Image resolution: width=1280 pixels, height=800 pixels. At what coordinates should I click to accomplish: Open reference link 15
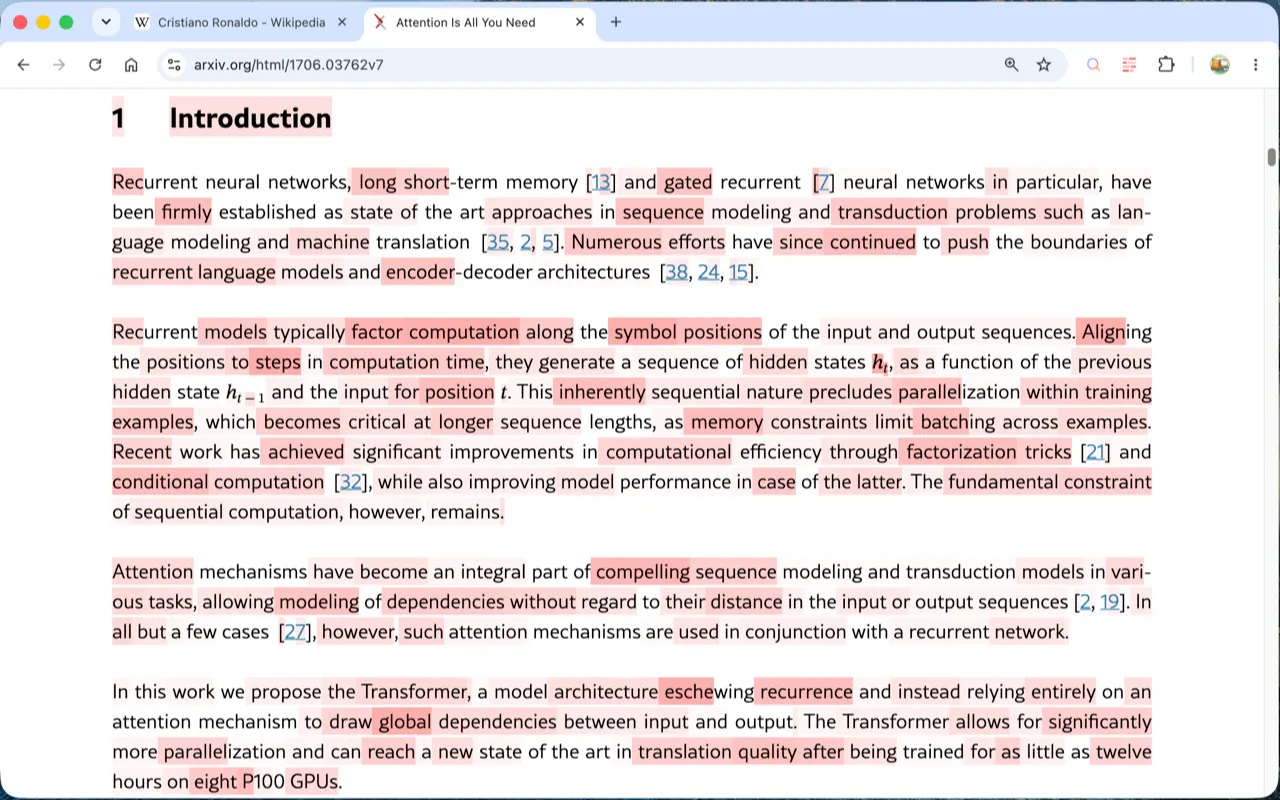738,272
